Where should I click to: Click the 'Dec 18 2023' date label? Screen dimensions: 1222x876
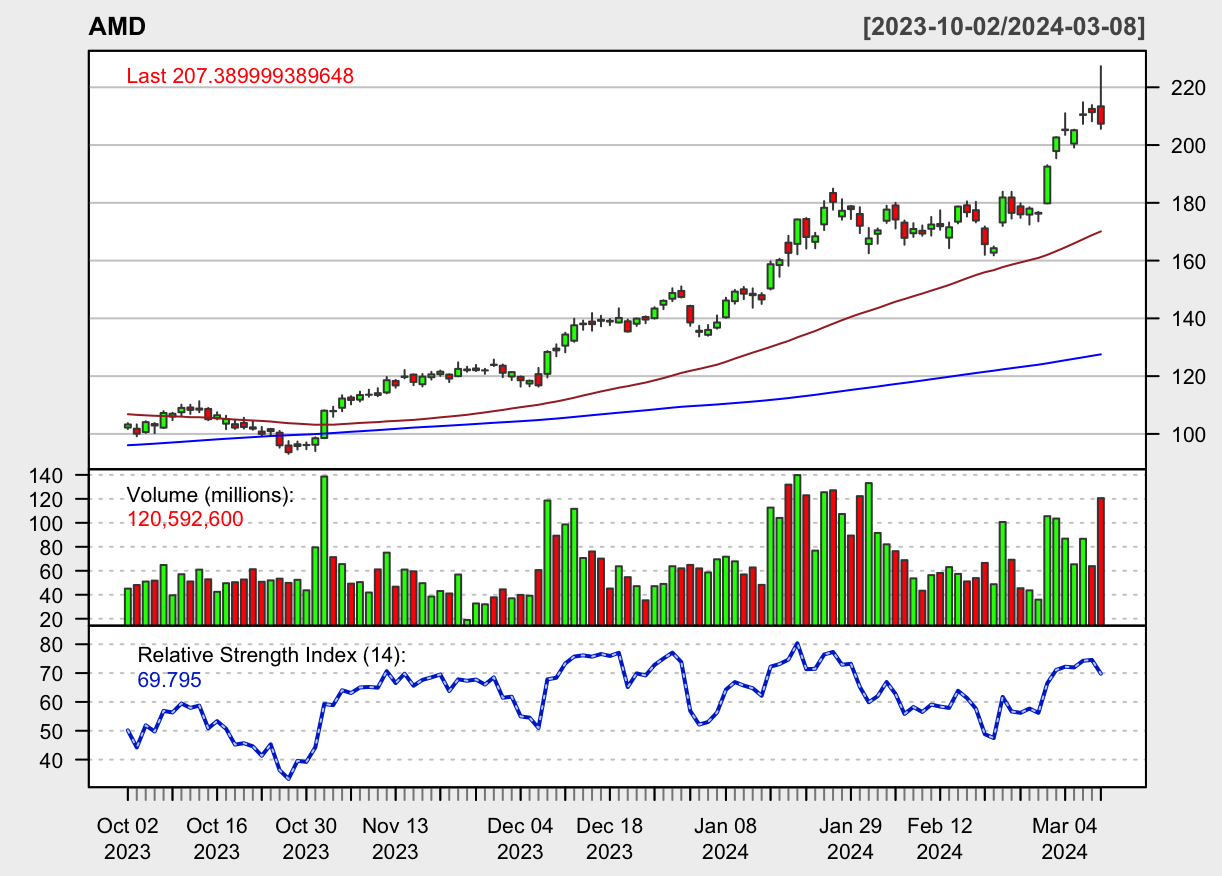[609, 839]
